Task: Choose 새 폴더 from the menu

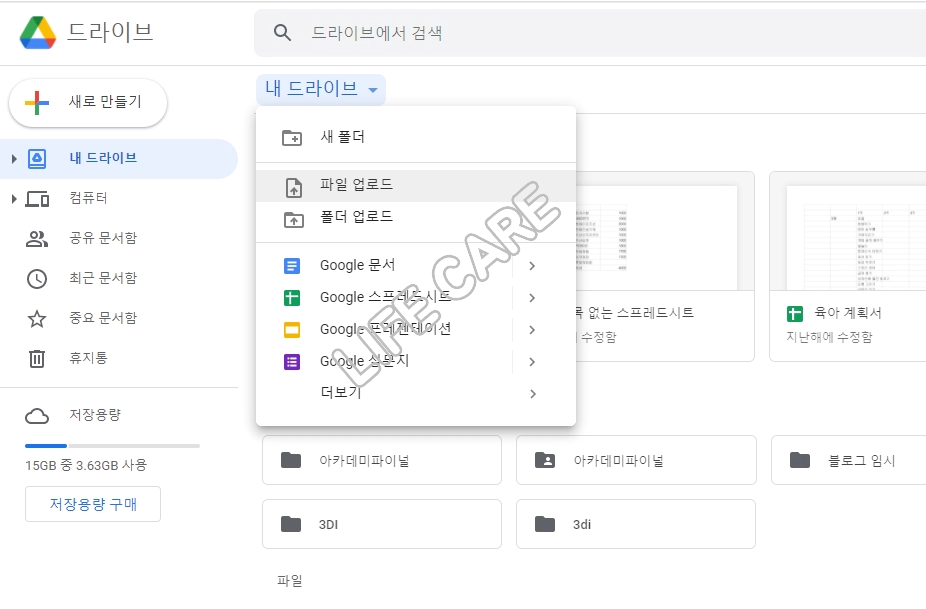Action: 416,138
